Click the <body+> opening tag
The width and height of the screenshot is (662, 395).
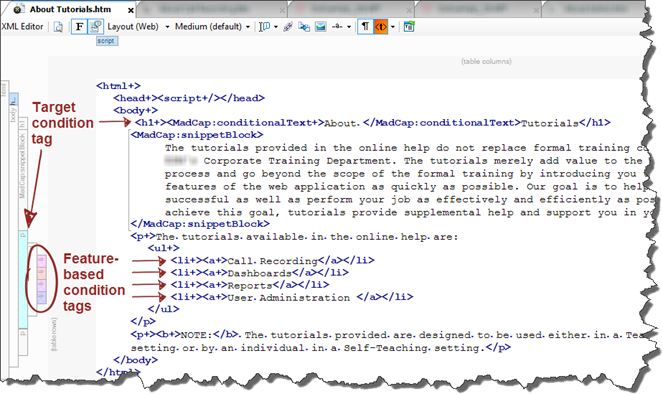pyautogui.click(x=136, y=111)
